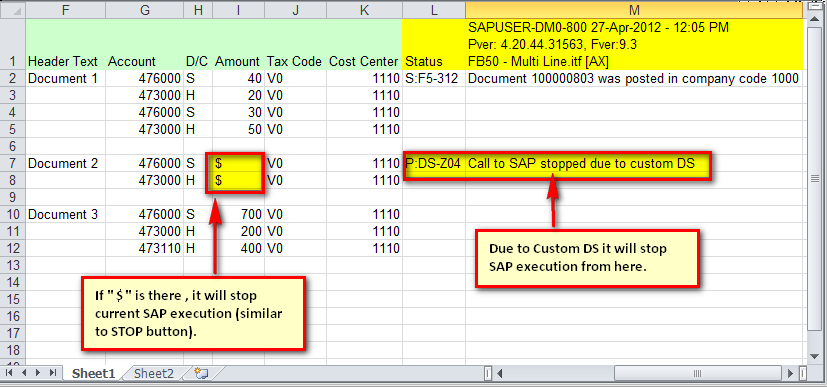
Task: Go to first sheet navigation arrow
Action: (10, 373)
